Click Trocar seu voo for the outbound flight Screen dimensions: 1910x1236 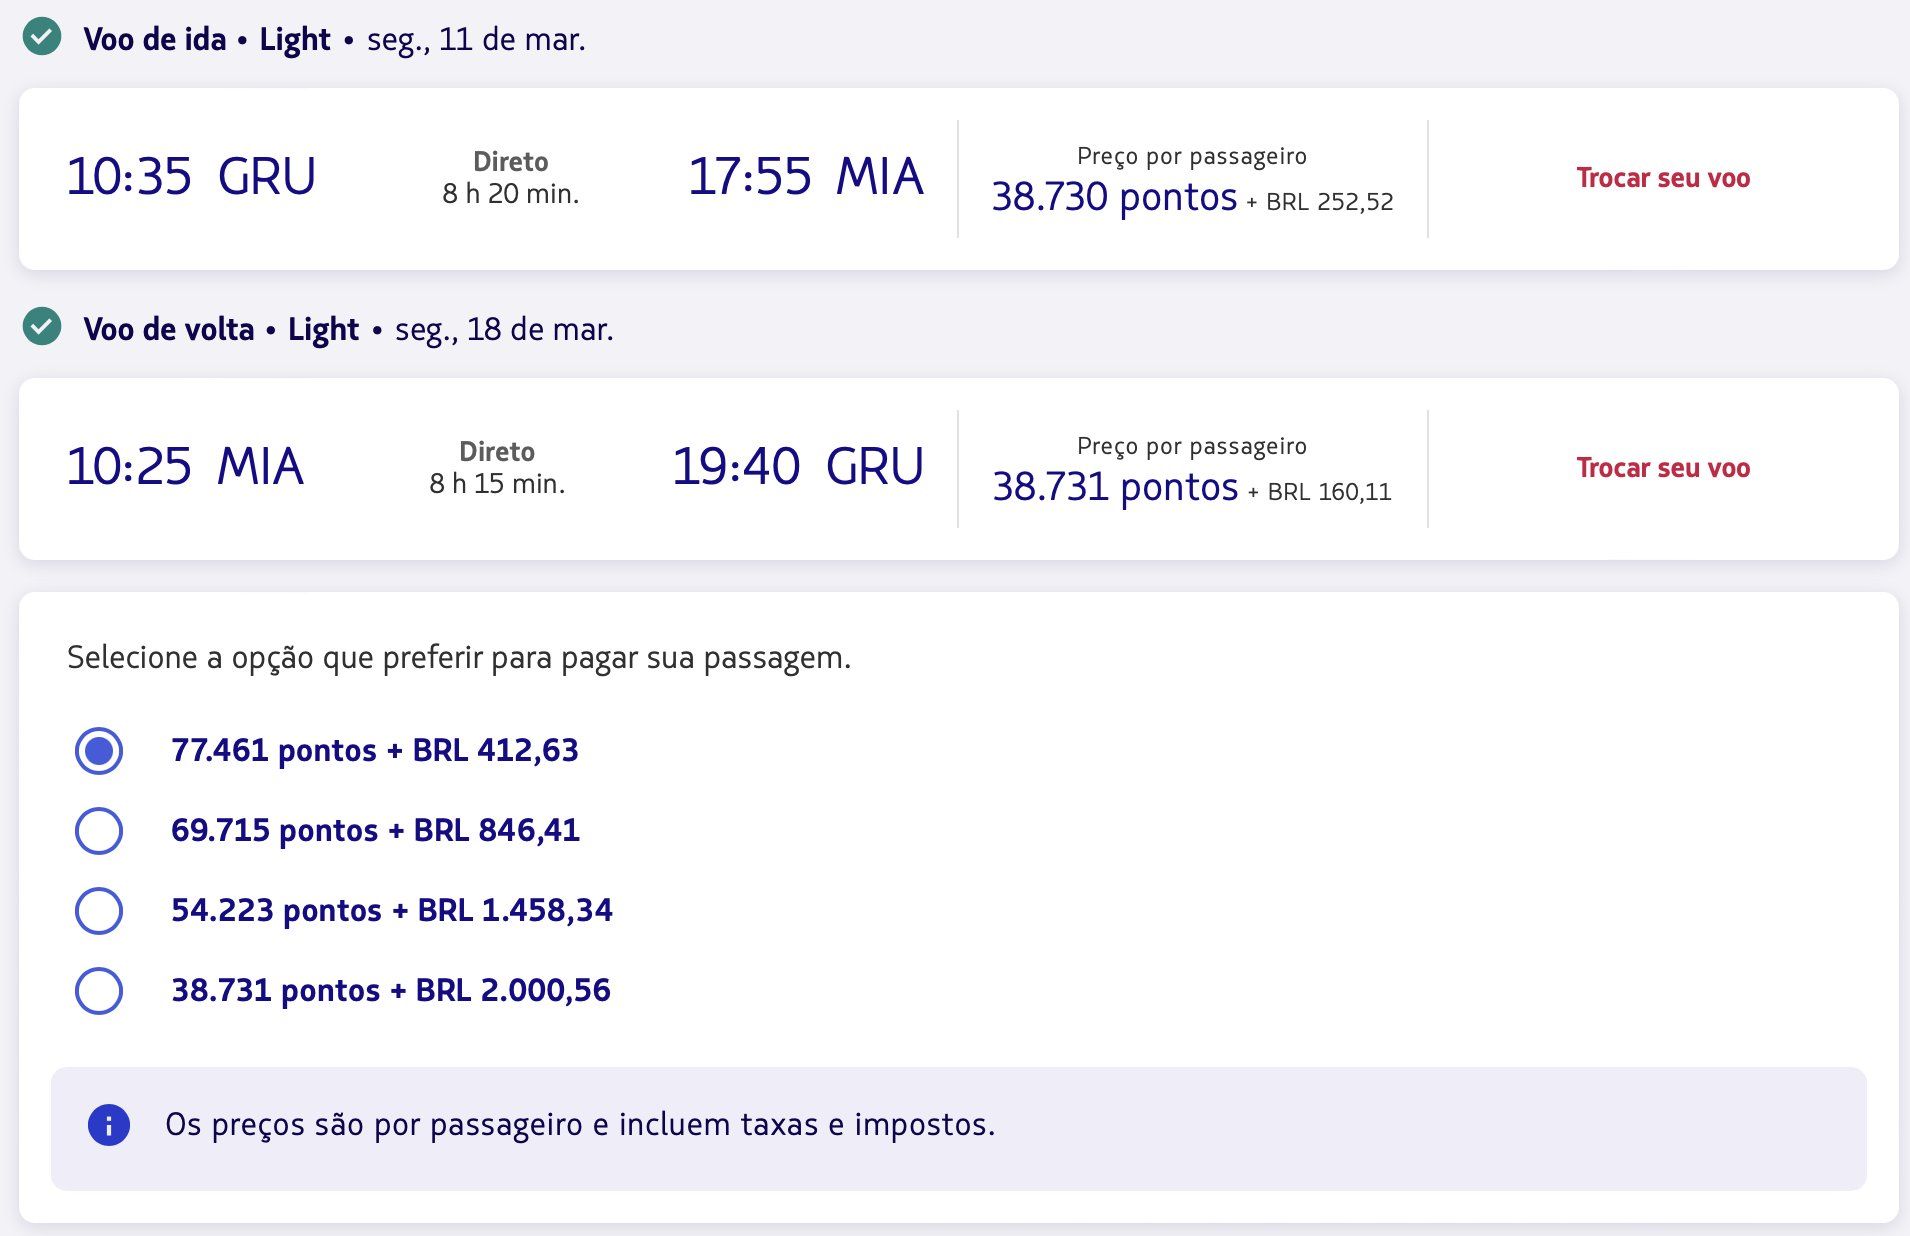[x=1662, y=178]
